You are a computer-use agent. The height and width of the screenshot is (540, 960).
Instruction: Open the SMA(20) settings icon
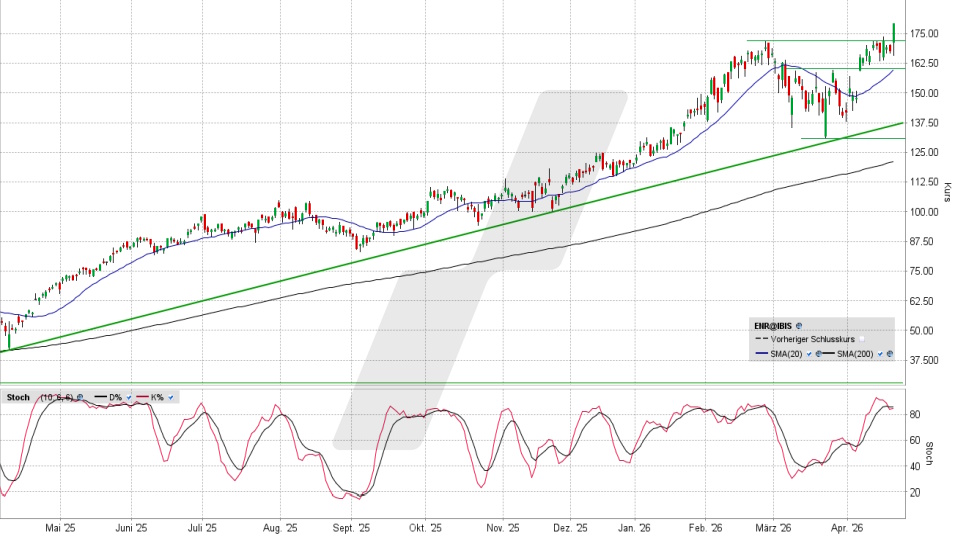(x=817, y=354)
